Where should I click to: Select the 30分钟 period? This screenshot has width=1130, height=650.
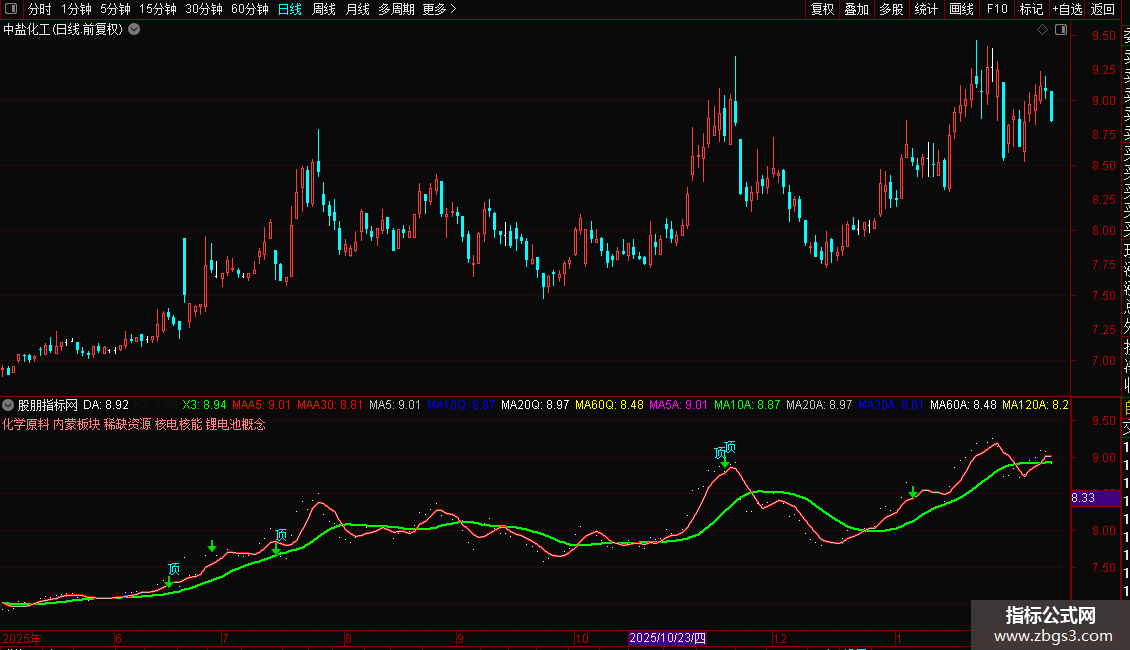[204, 9]
